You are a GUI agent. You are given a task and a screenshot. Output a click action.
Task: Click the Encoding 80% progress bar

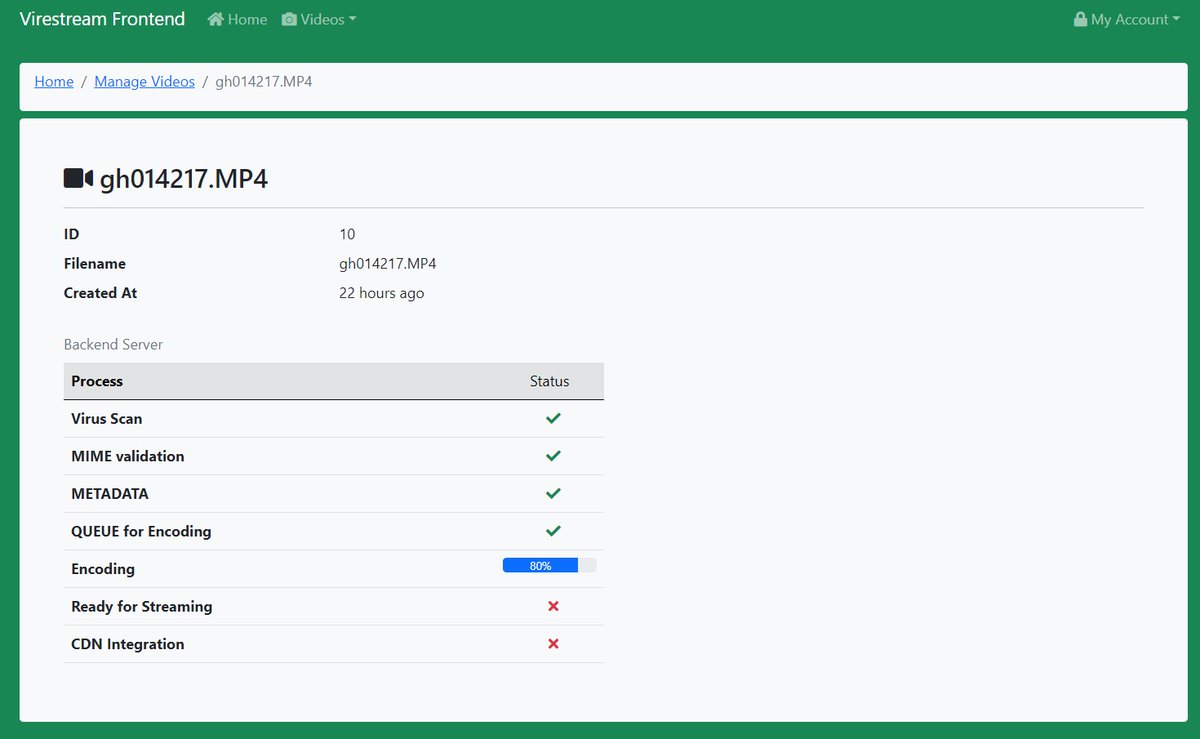point(550,565)
